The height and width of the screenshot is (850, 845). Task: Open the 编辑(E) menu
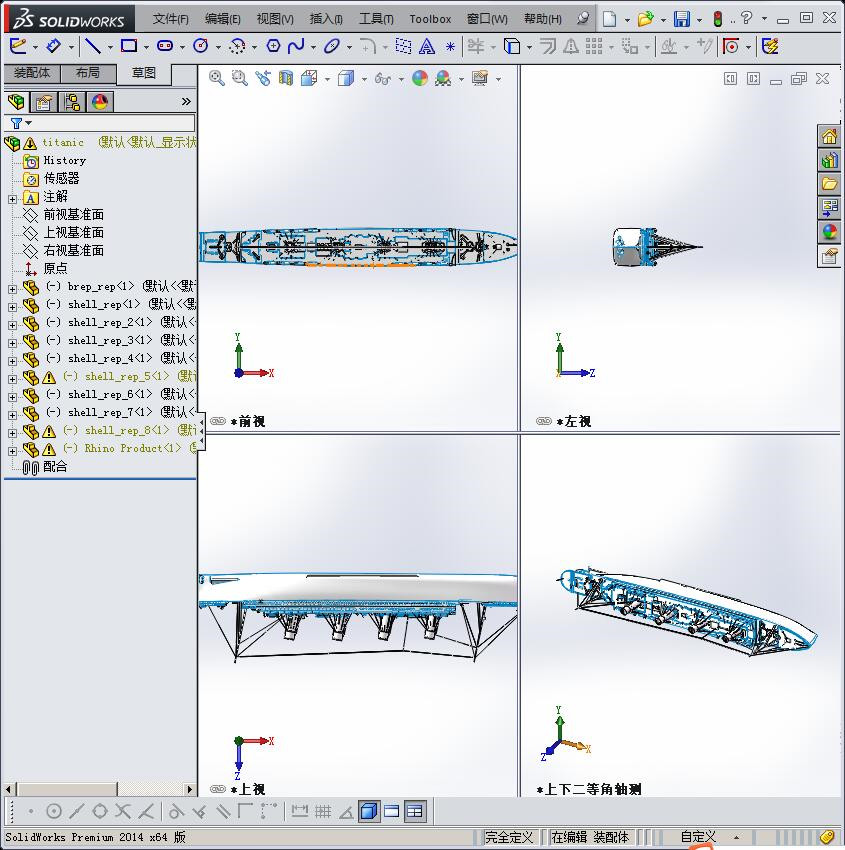tap(223, 19)
